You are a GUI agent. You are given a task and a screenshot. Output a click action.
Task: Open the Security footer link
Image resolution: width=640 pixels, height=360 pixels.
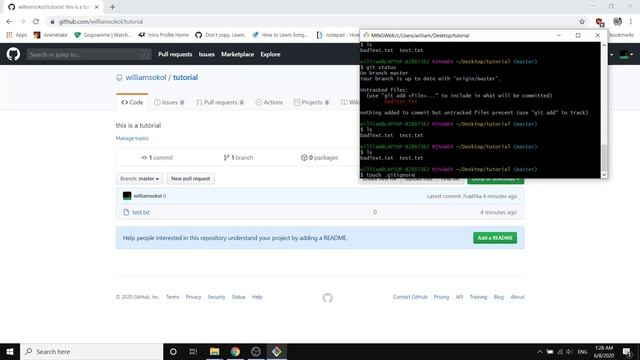[x=216, y=297]
